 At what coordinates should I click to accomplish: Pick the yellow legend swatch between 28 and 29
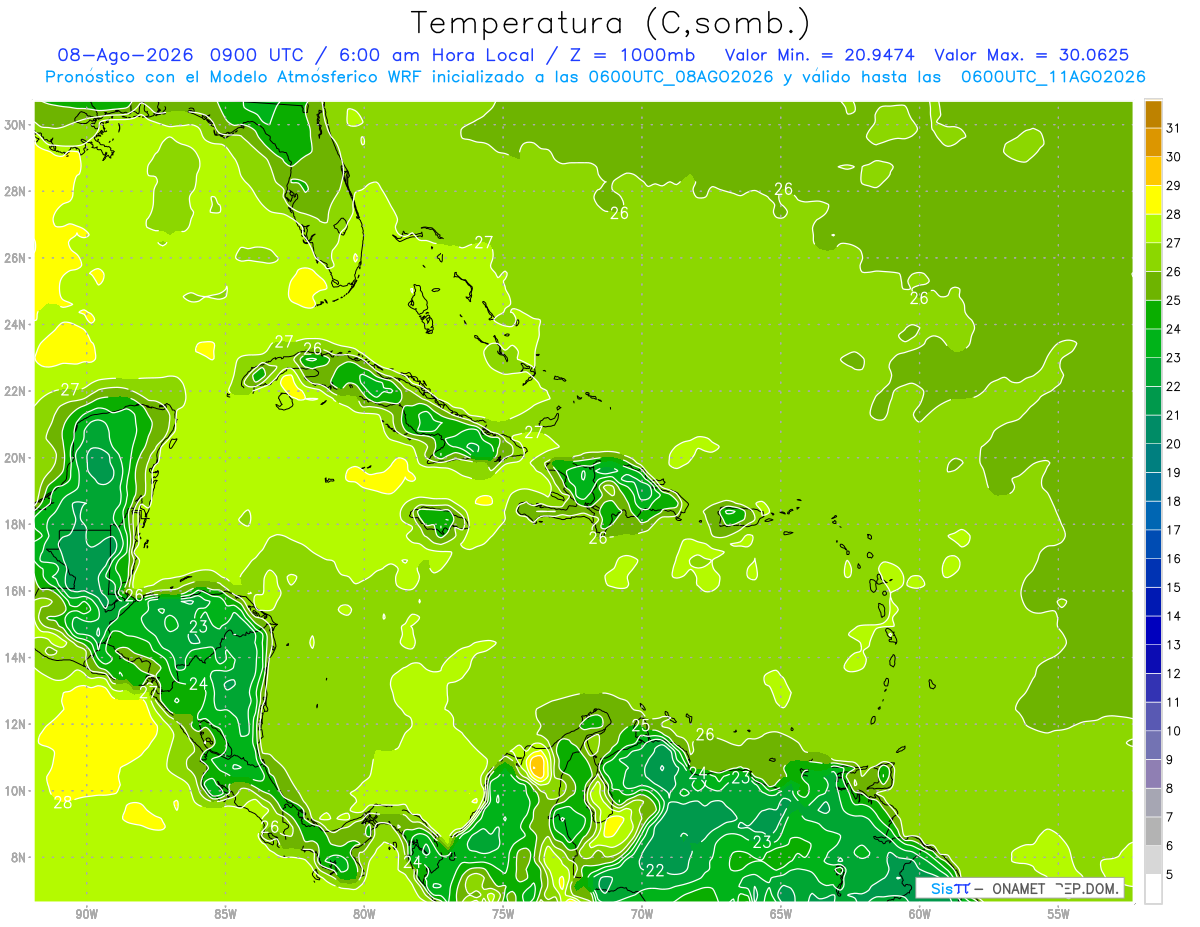click(x=1153, y=200)
